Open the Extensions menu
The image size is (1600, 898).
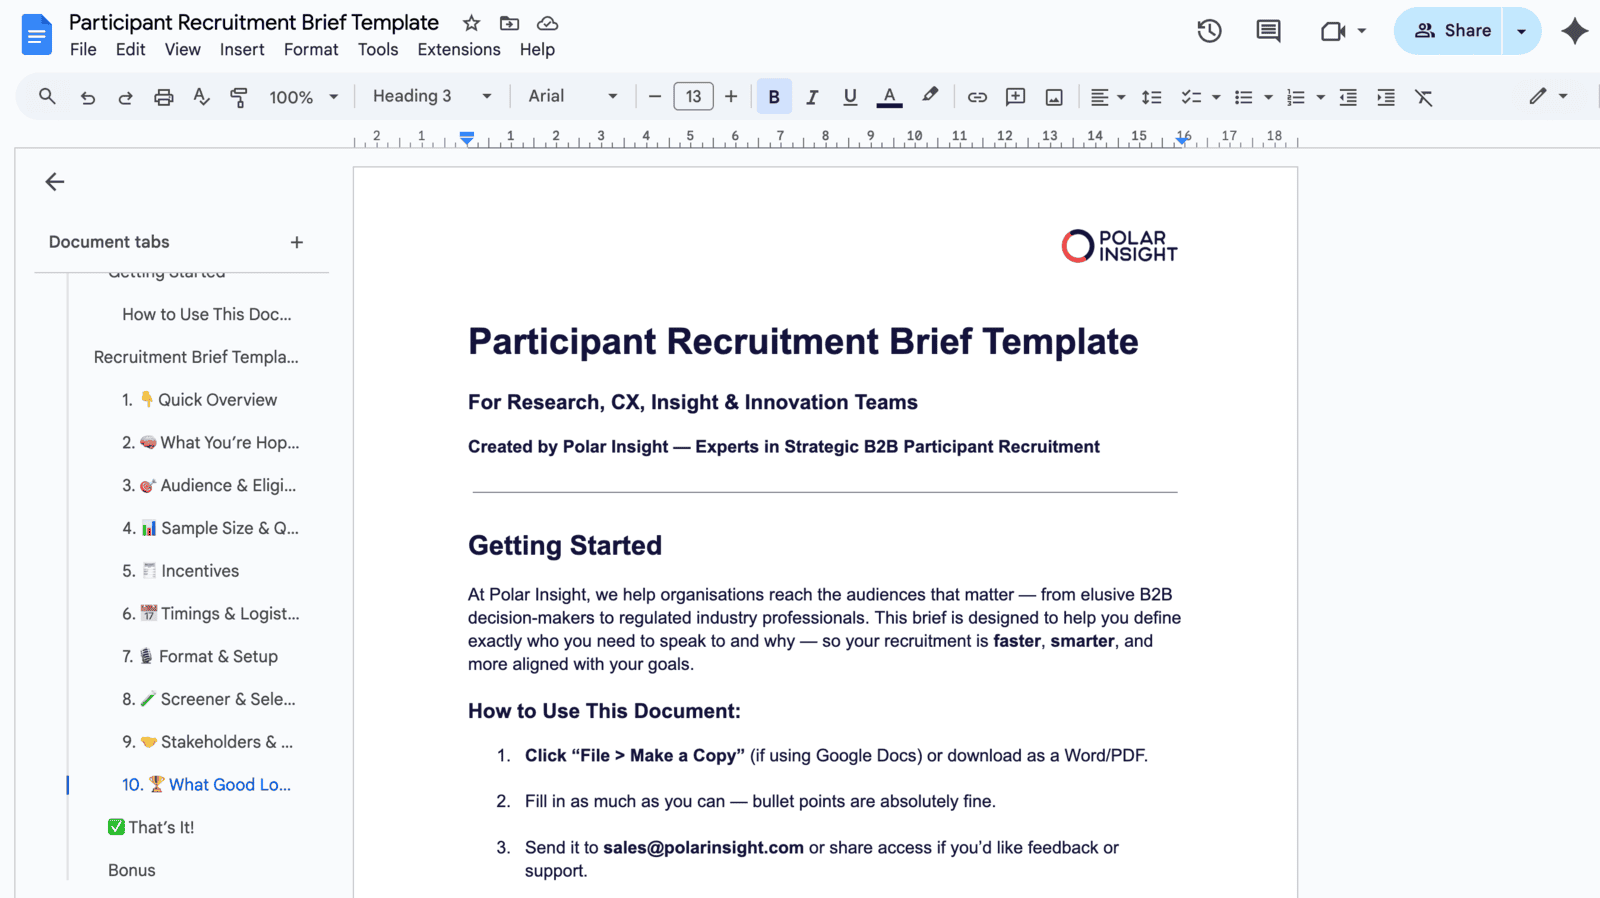click(459, 49)
